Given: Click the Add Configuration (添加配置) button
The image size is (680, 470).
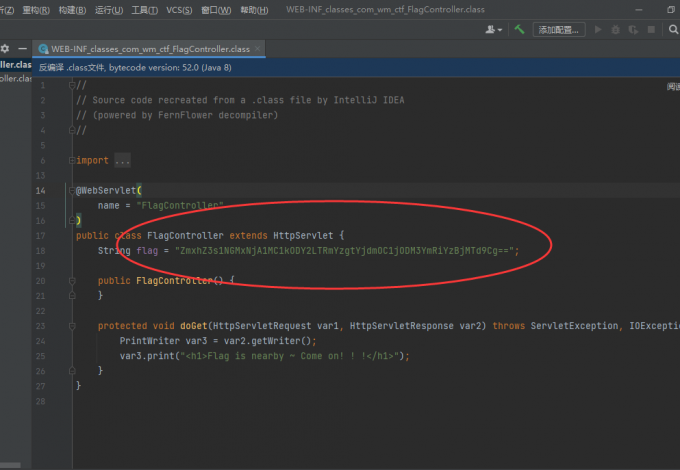Looking at the screenshot, I should 559,29.
